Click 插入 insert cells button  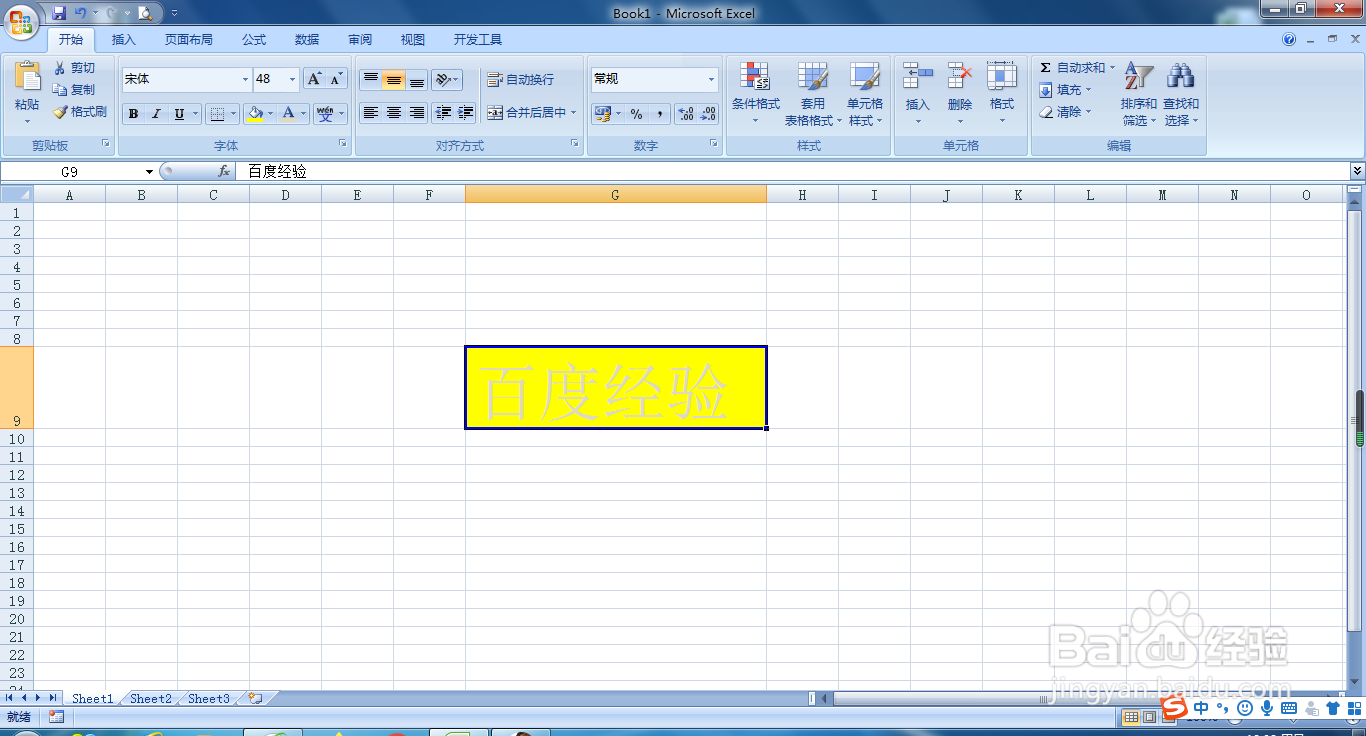(x=917, y=93)
